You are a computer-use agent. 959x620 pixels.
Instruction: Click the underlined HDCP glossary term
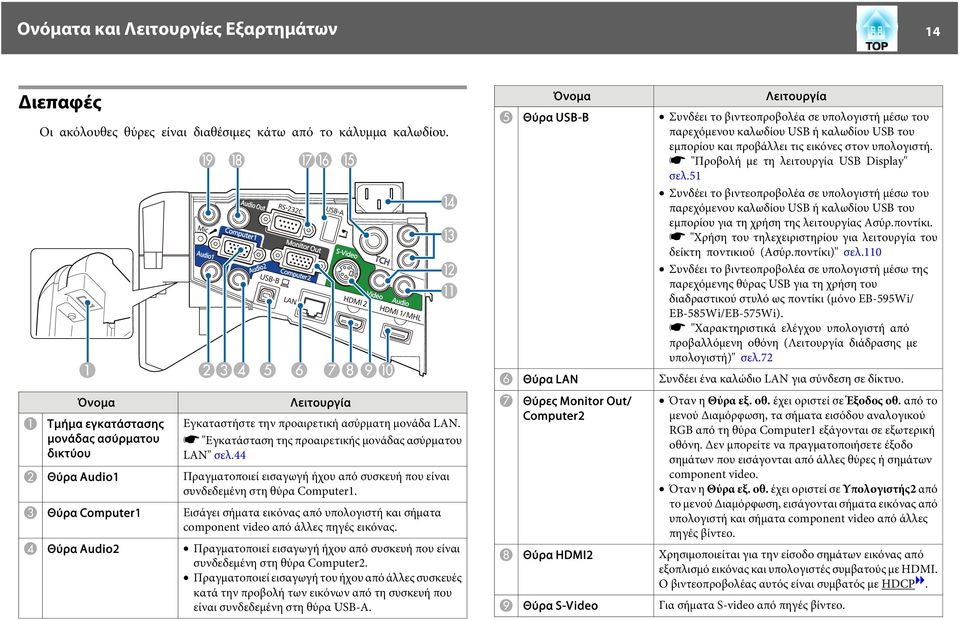(898, 584)
